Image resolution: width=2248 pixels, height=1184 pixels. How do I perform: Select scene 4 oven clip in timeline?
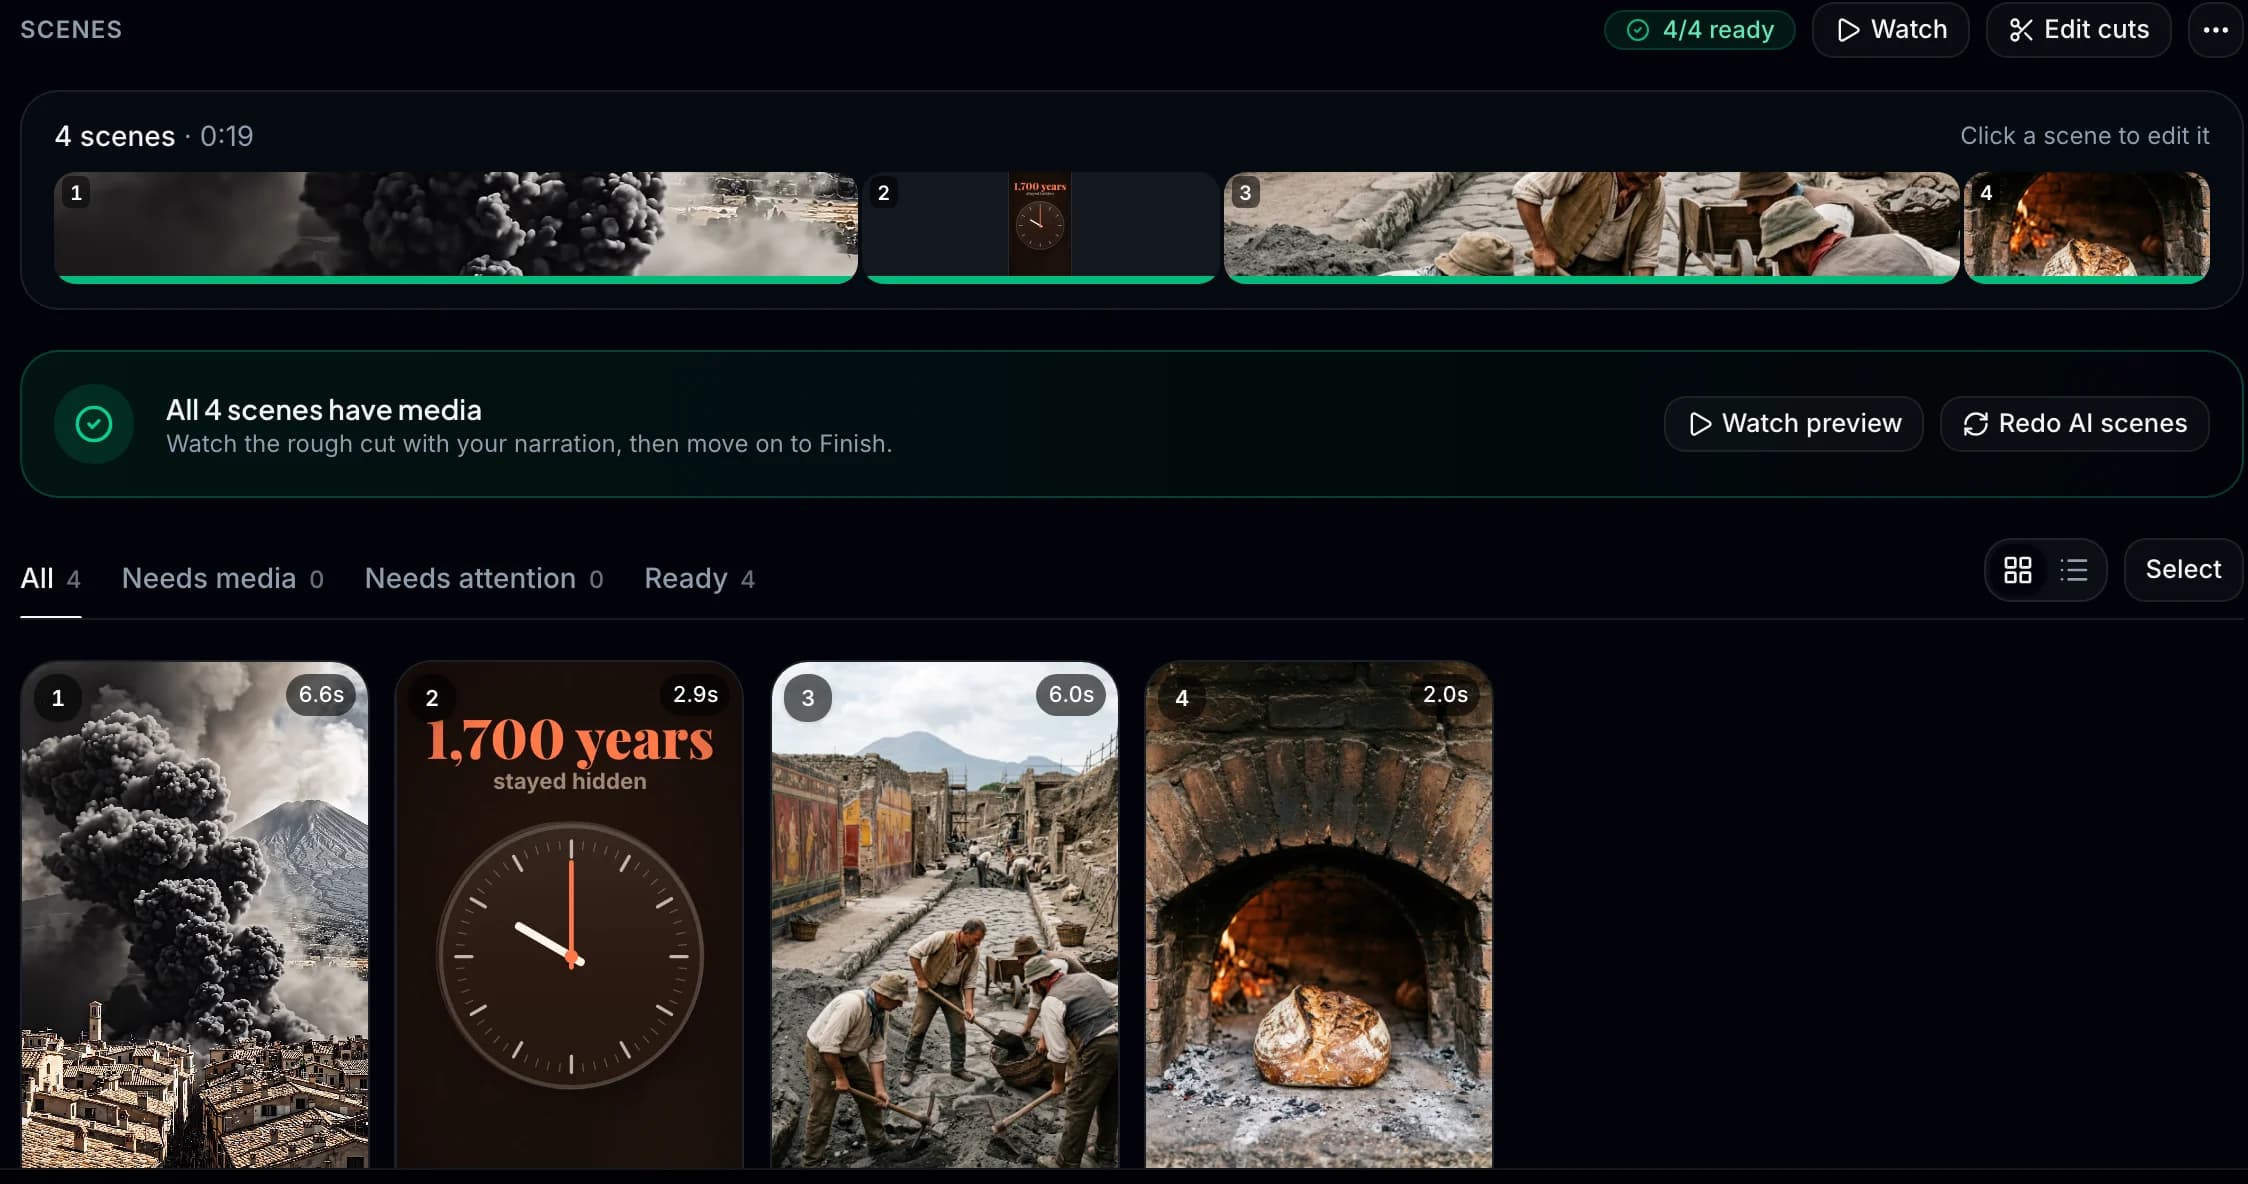tap(2087, 227)
